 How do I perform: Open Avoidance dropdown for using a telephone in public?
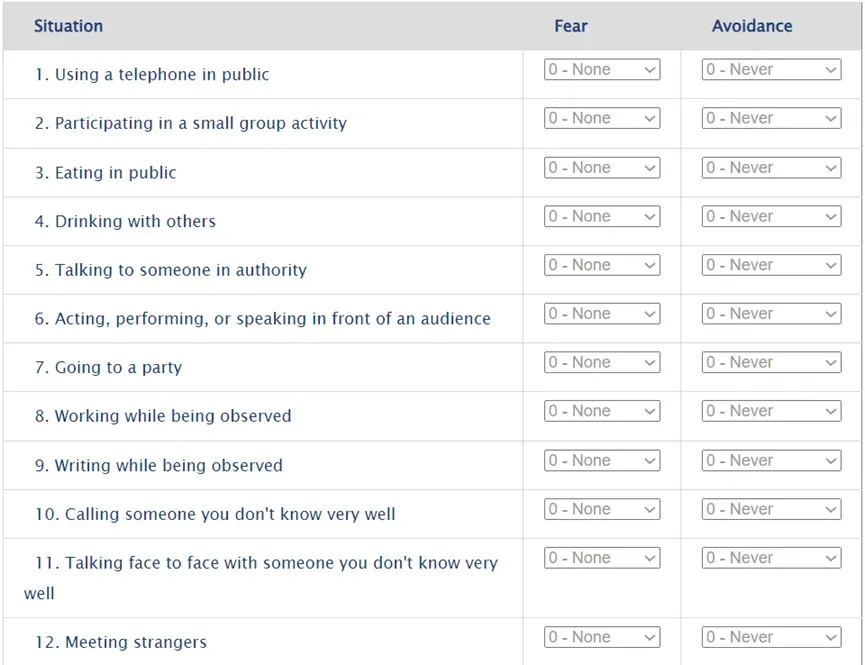pyautogui.click(x=771, y=70)
